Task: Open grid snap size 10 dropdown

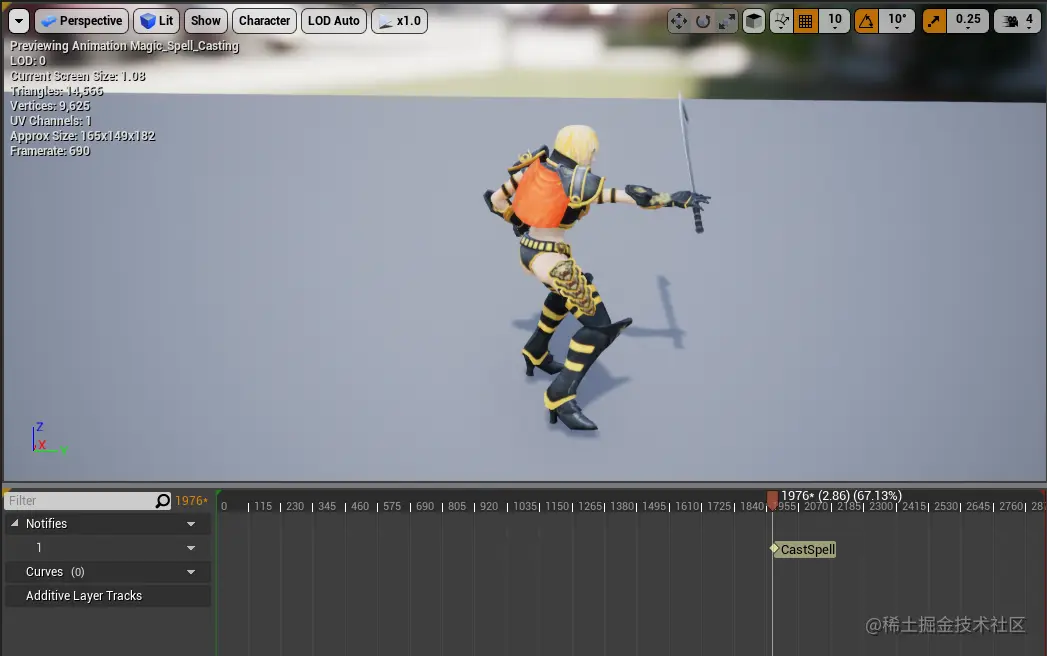Action: (x=835, y=21)
